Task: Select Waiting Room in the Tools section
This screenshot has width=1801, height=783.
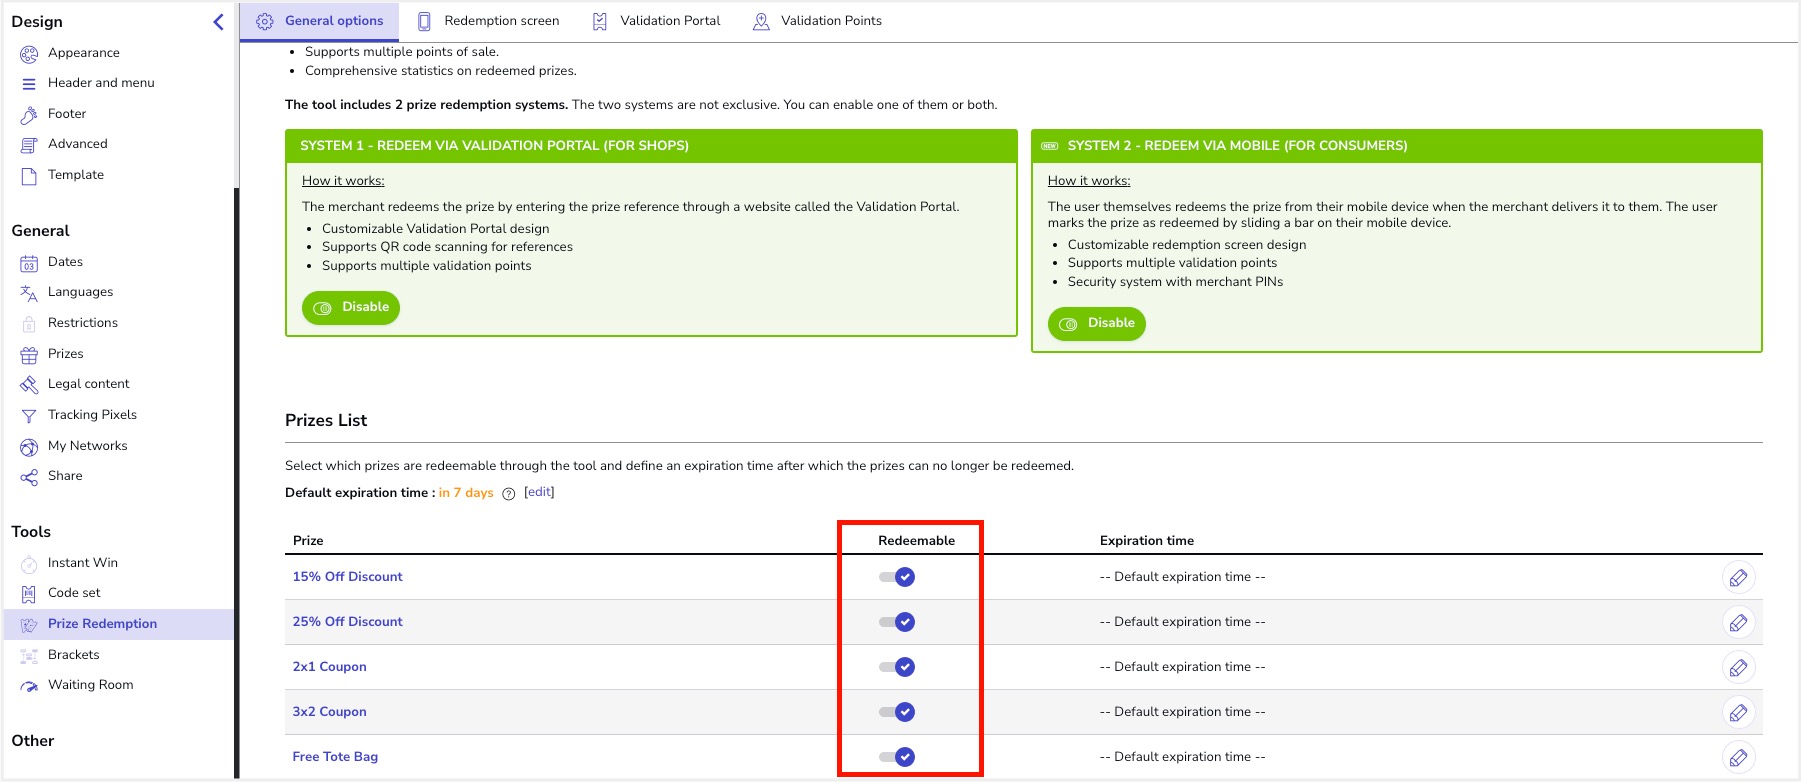Action: (90, 685)
